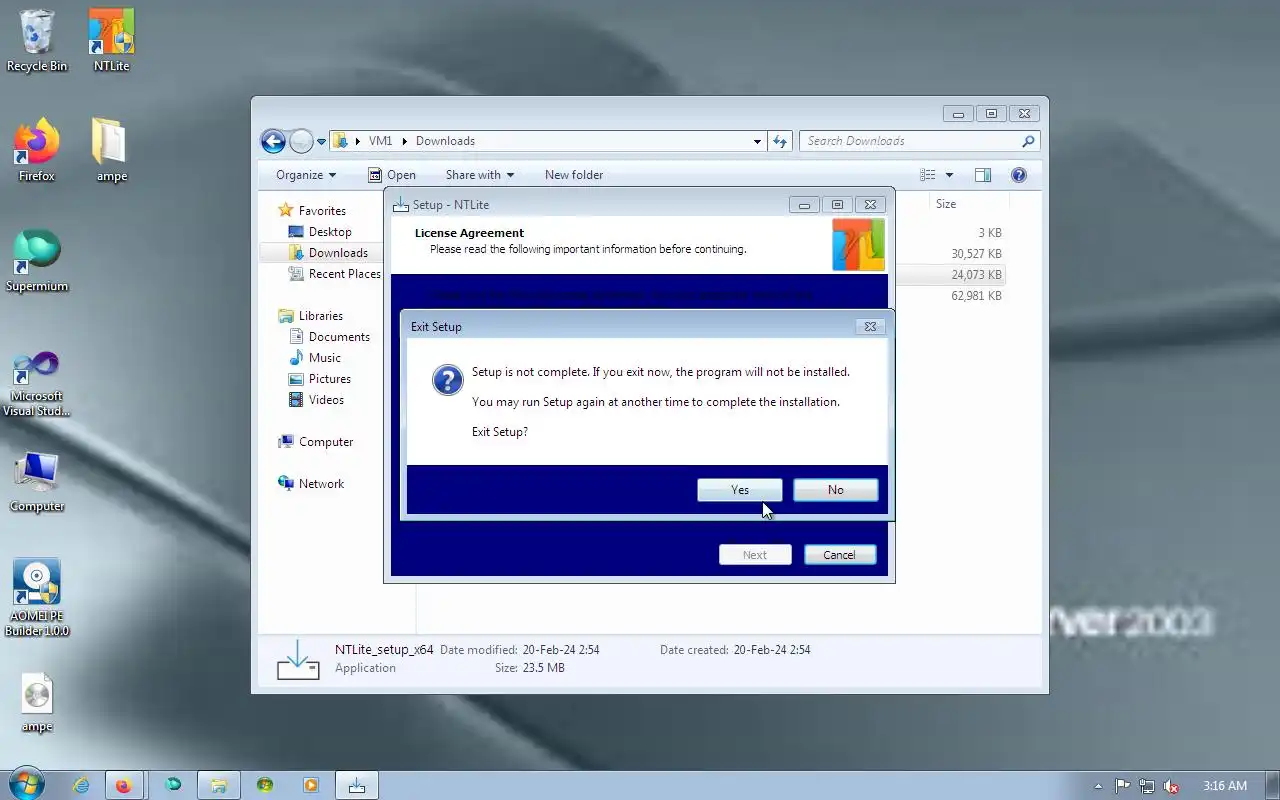The width and height of the screenshot is (1280, 800).
Task: Click Open in the Explorer toolbar
Action: (x=392, y=175)
